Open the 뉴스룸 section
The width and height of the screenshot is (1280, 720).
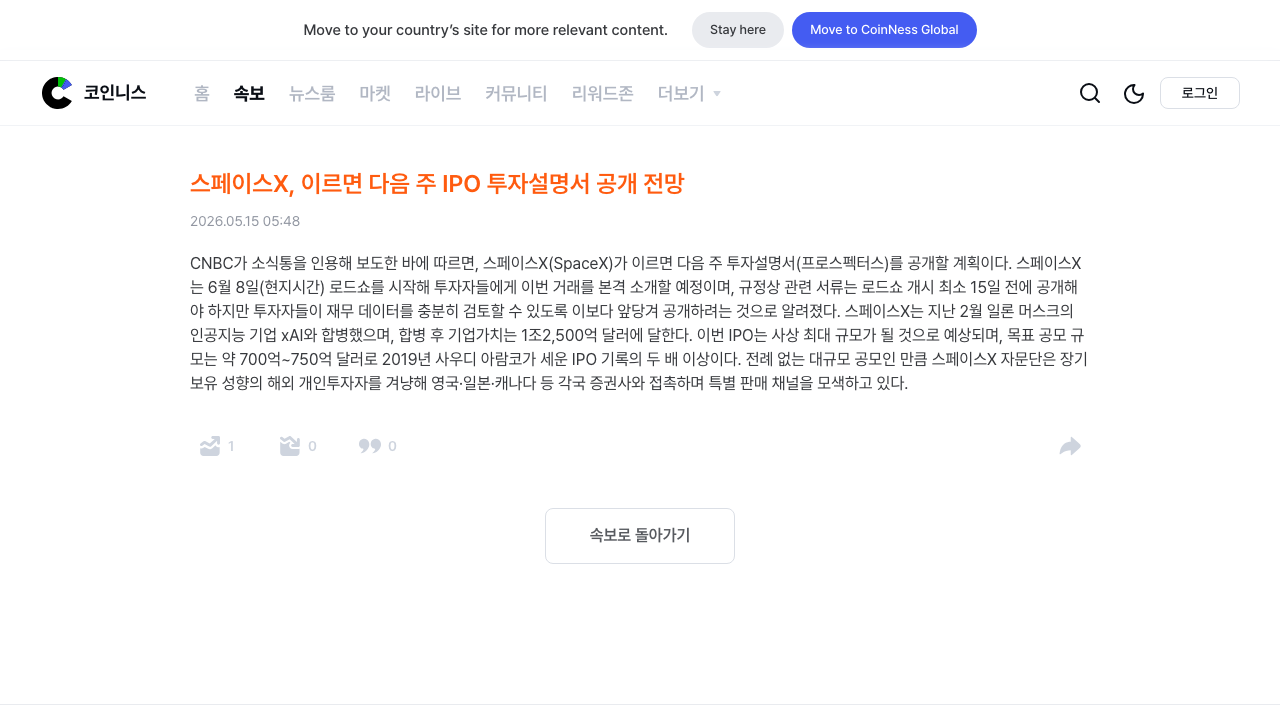click(312, 93)
